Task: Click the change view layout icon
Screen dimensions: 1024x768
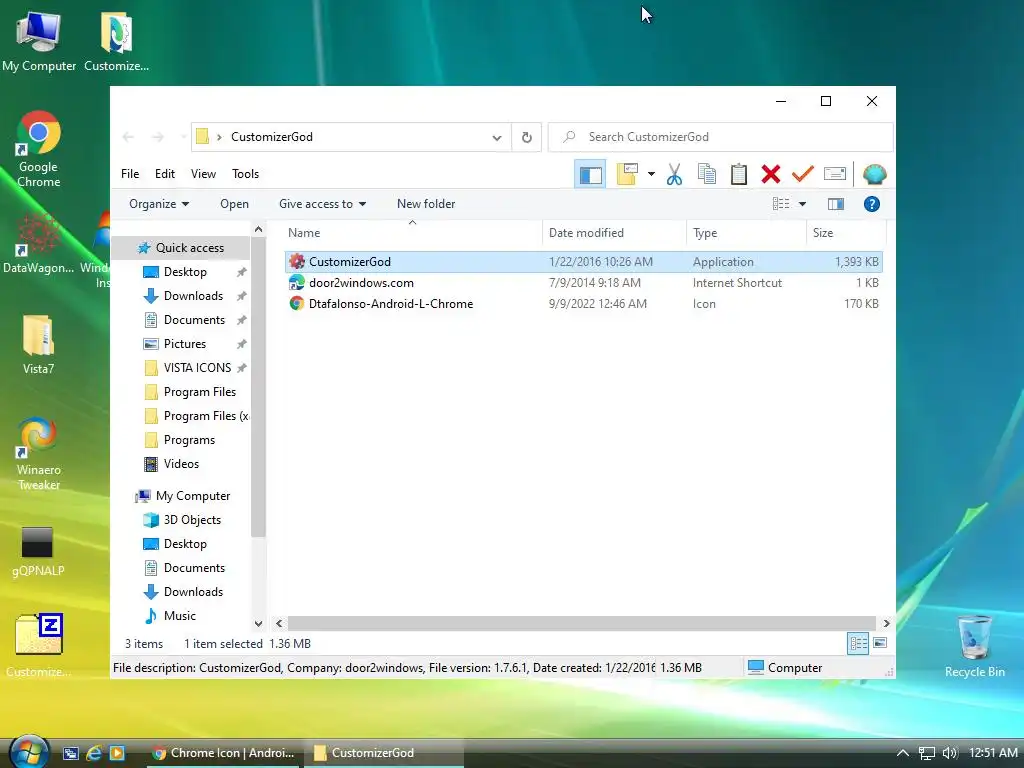Action: pyautogui.click(x=781, y=204)
